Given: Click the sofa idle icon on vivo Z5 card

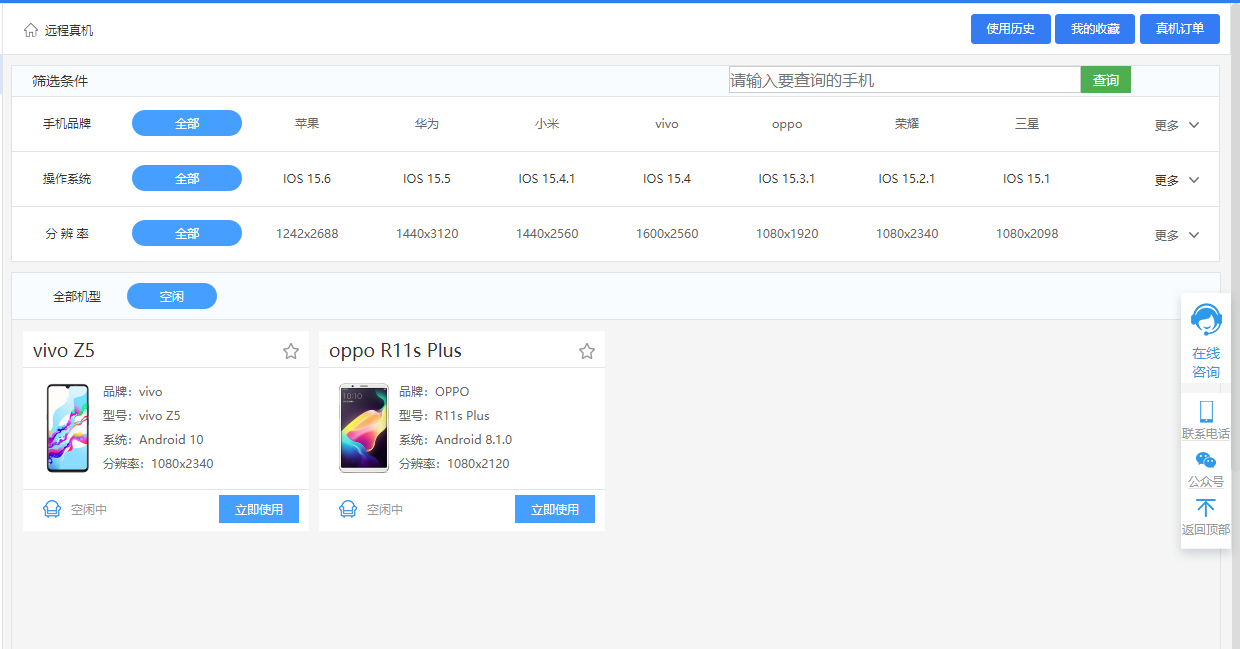Looking at the screenshot, I should pyautogui.click(x=52, y=509).
